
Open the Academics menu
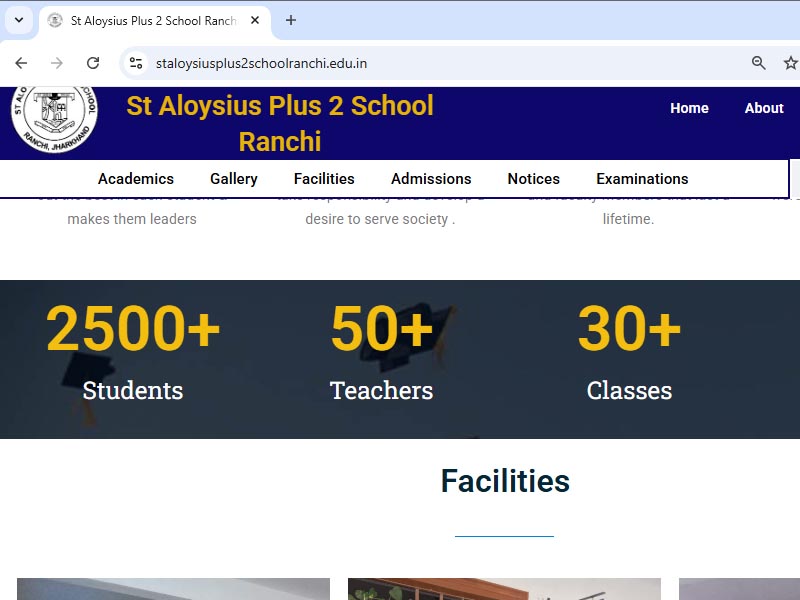136,179
